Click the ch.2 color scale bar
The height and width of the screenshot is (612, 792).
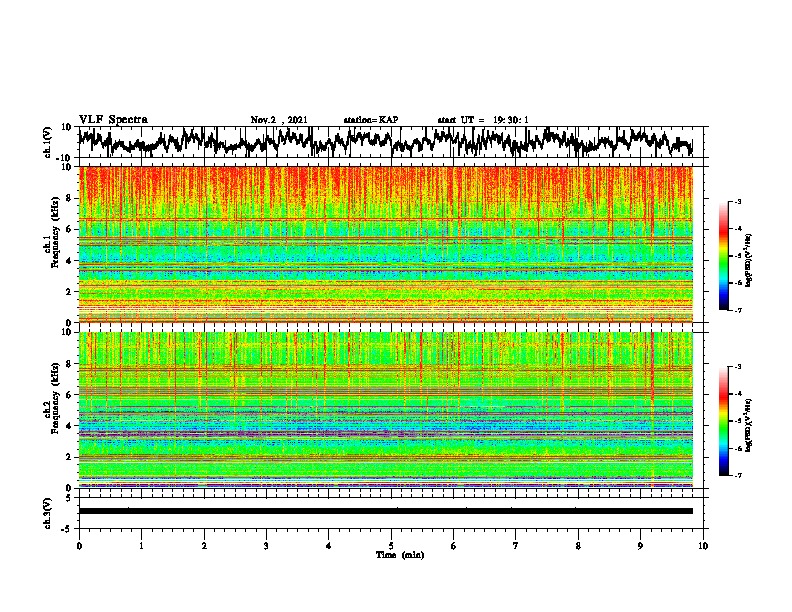[x=723, y=421]
